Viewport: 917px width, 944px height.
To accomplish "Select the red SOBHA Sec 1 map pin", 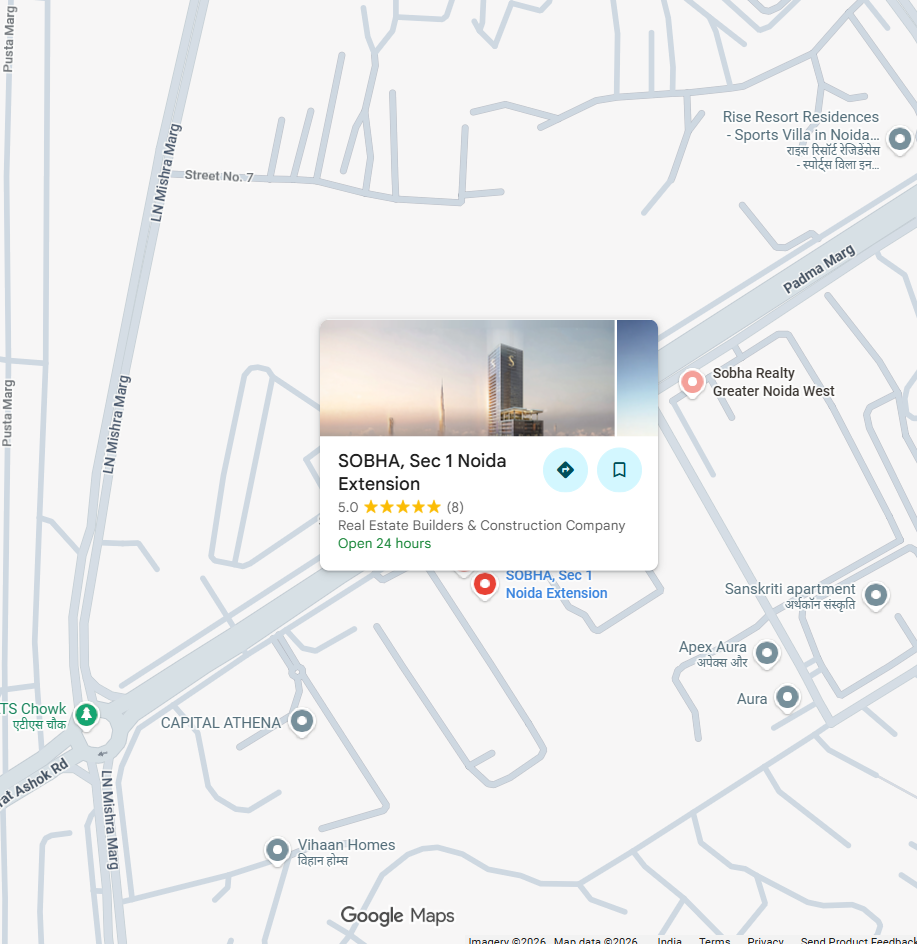I will (x=485, y=586).
